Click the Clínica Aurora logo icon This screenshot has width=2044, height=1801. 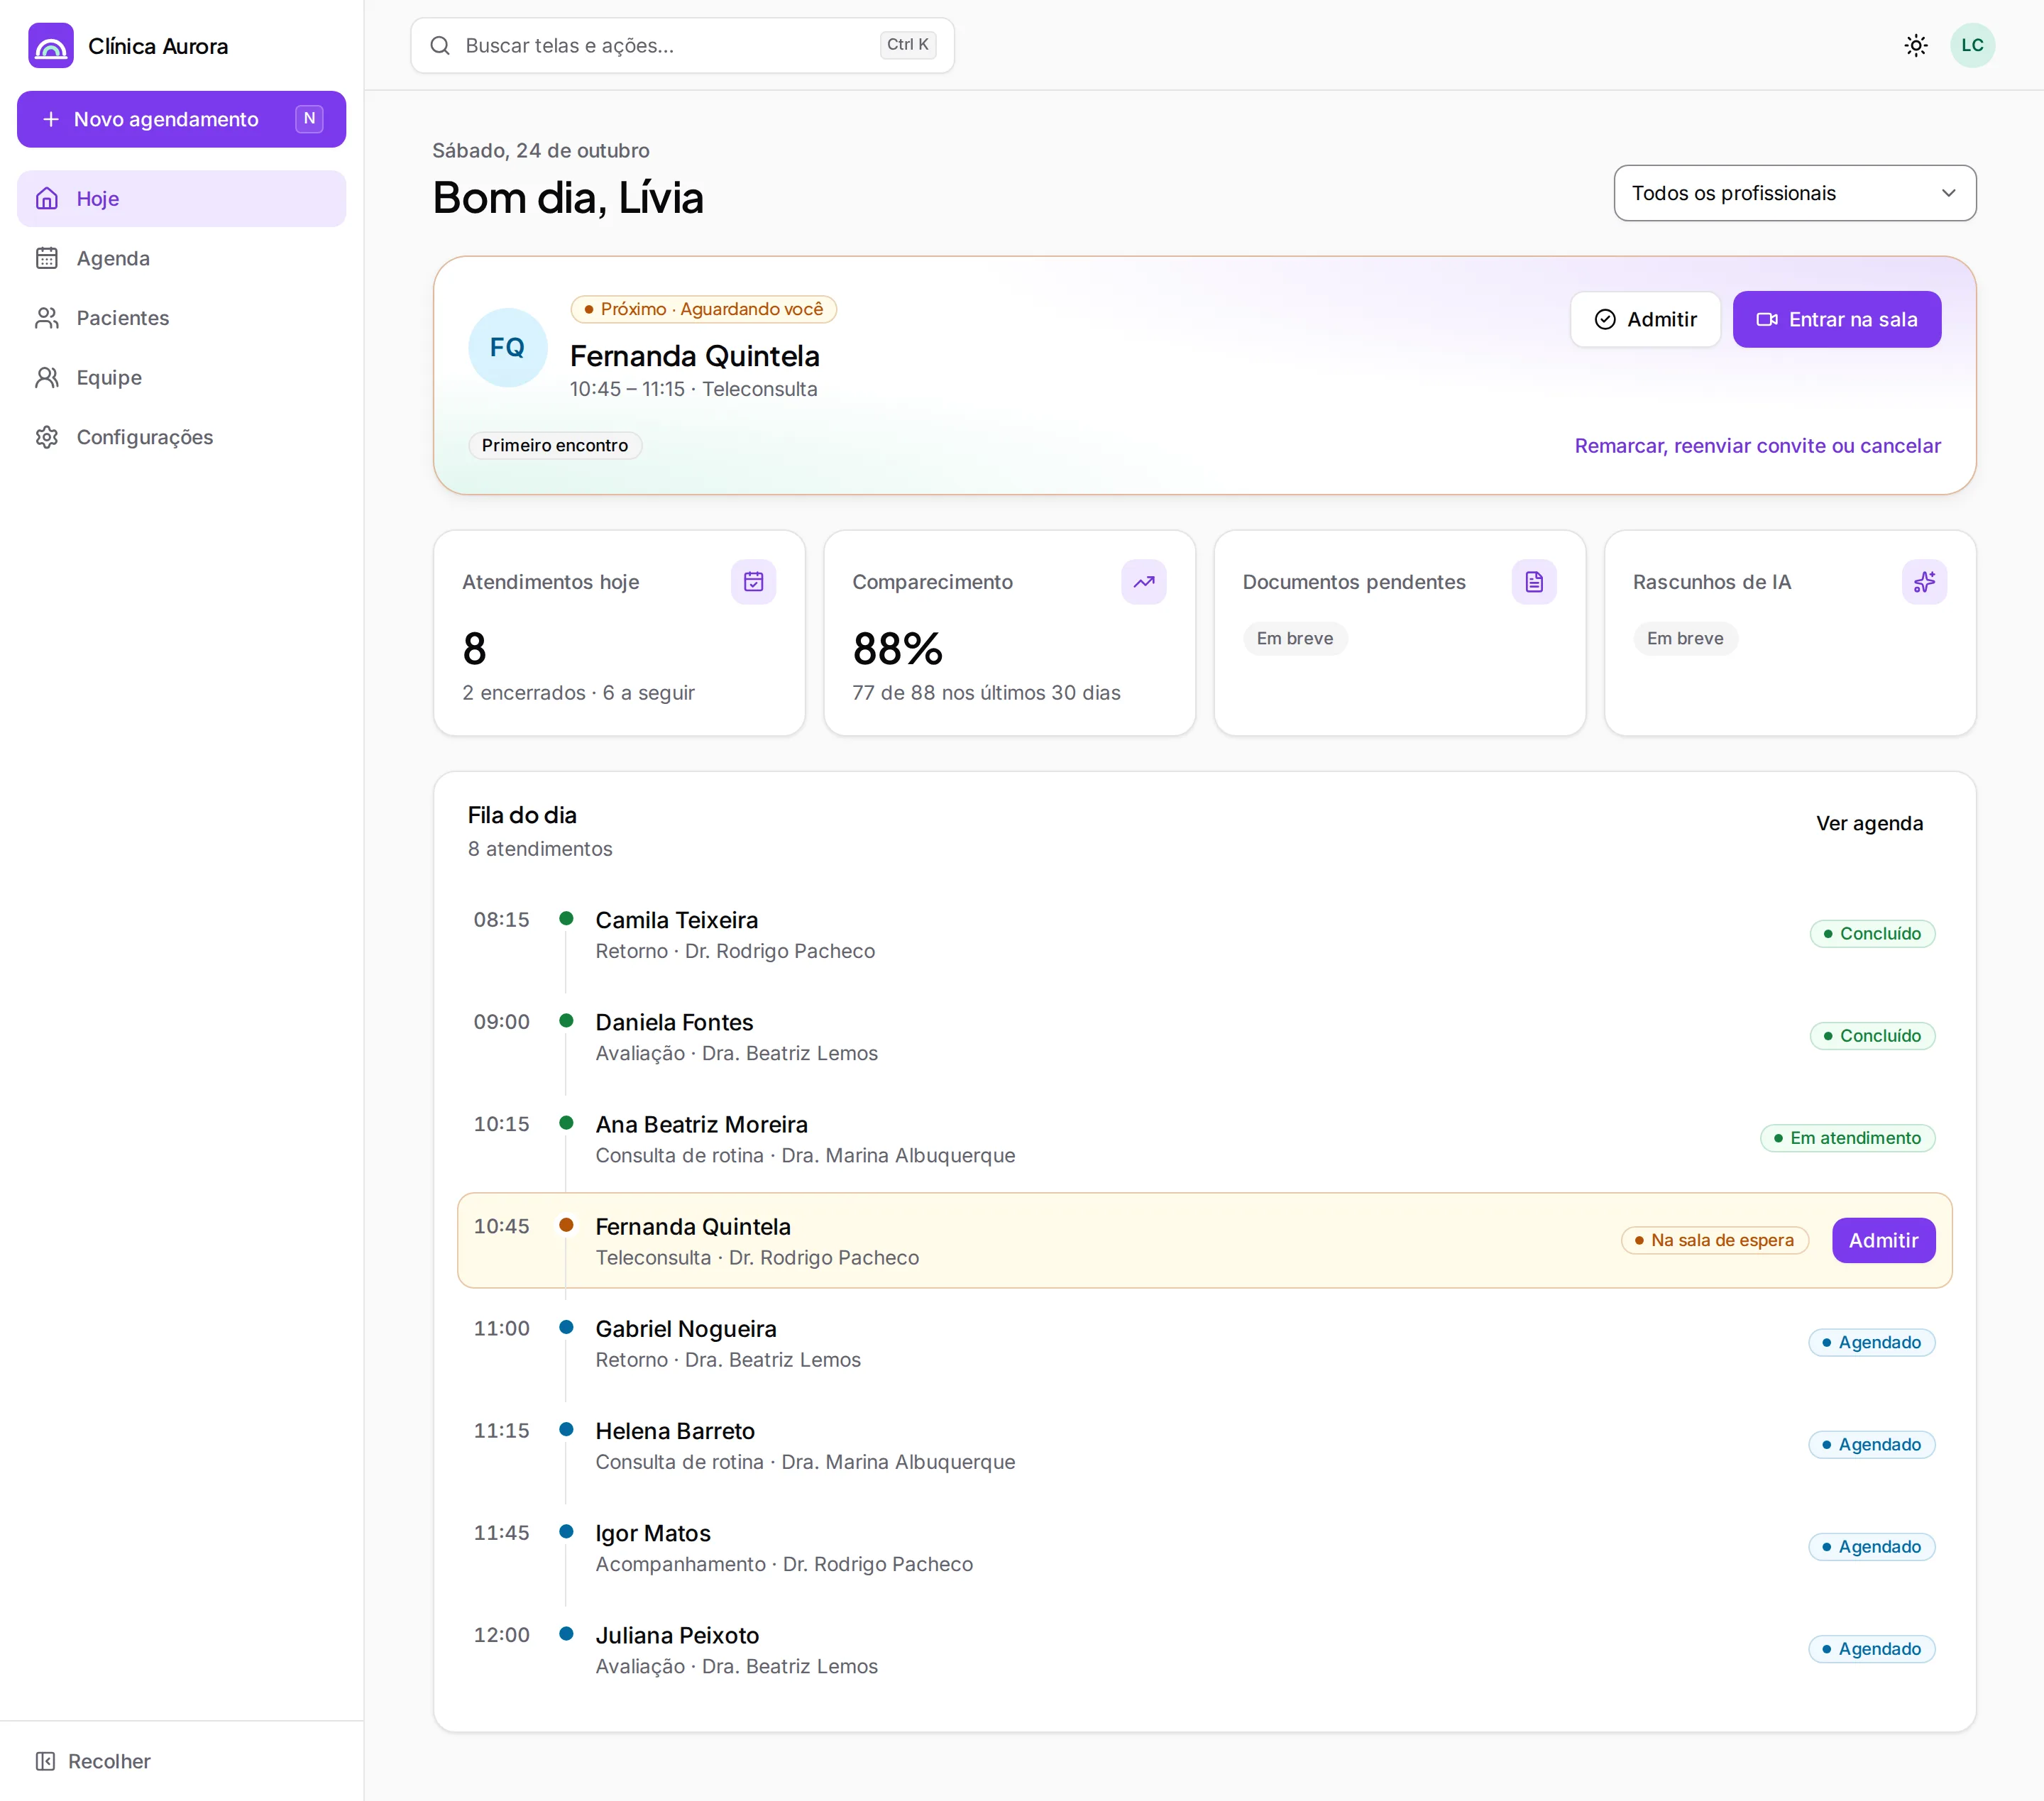coord(51,46)
